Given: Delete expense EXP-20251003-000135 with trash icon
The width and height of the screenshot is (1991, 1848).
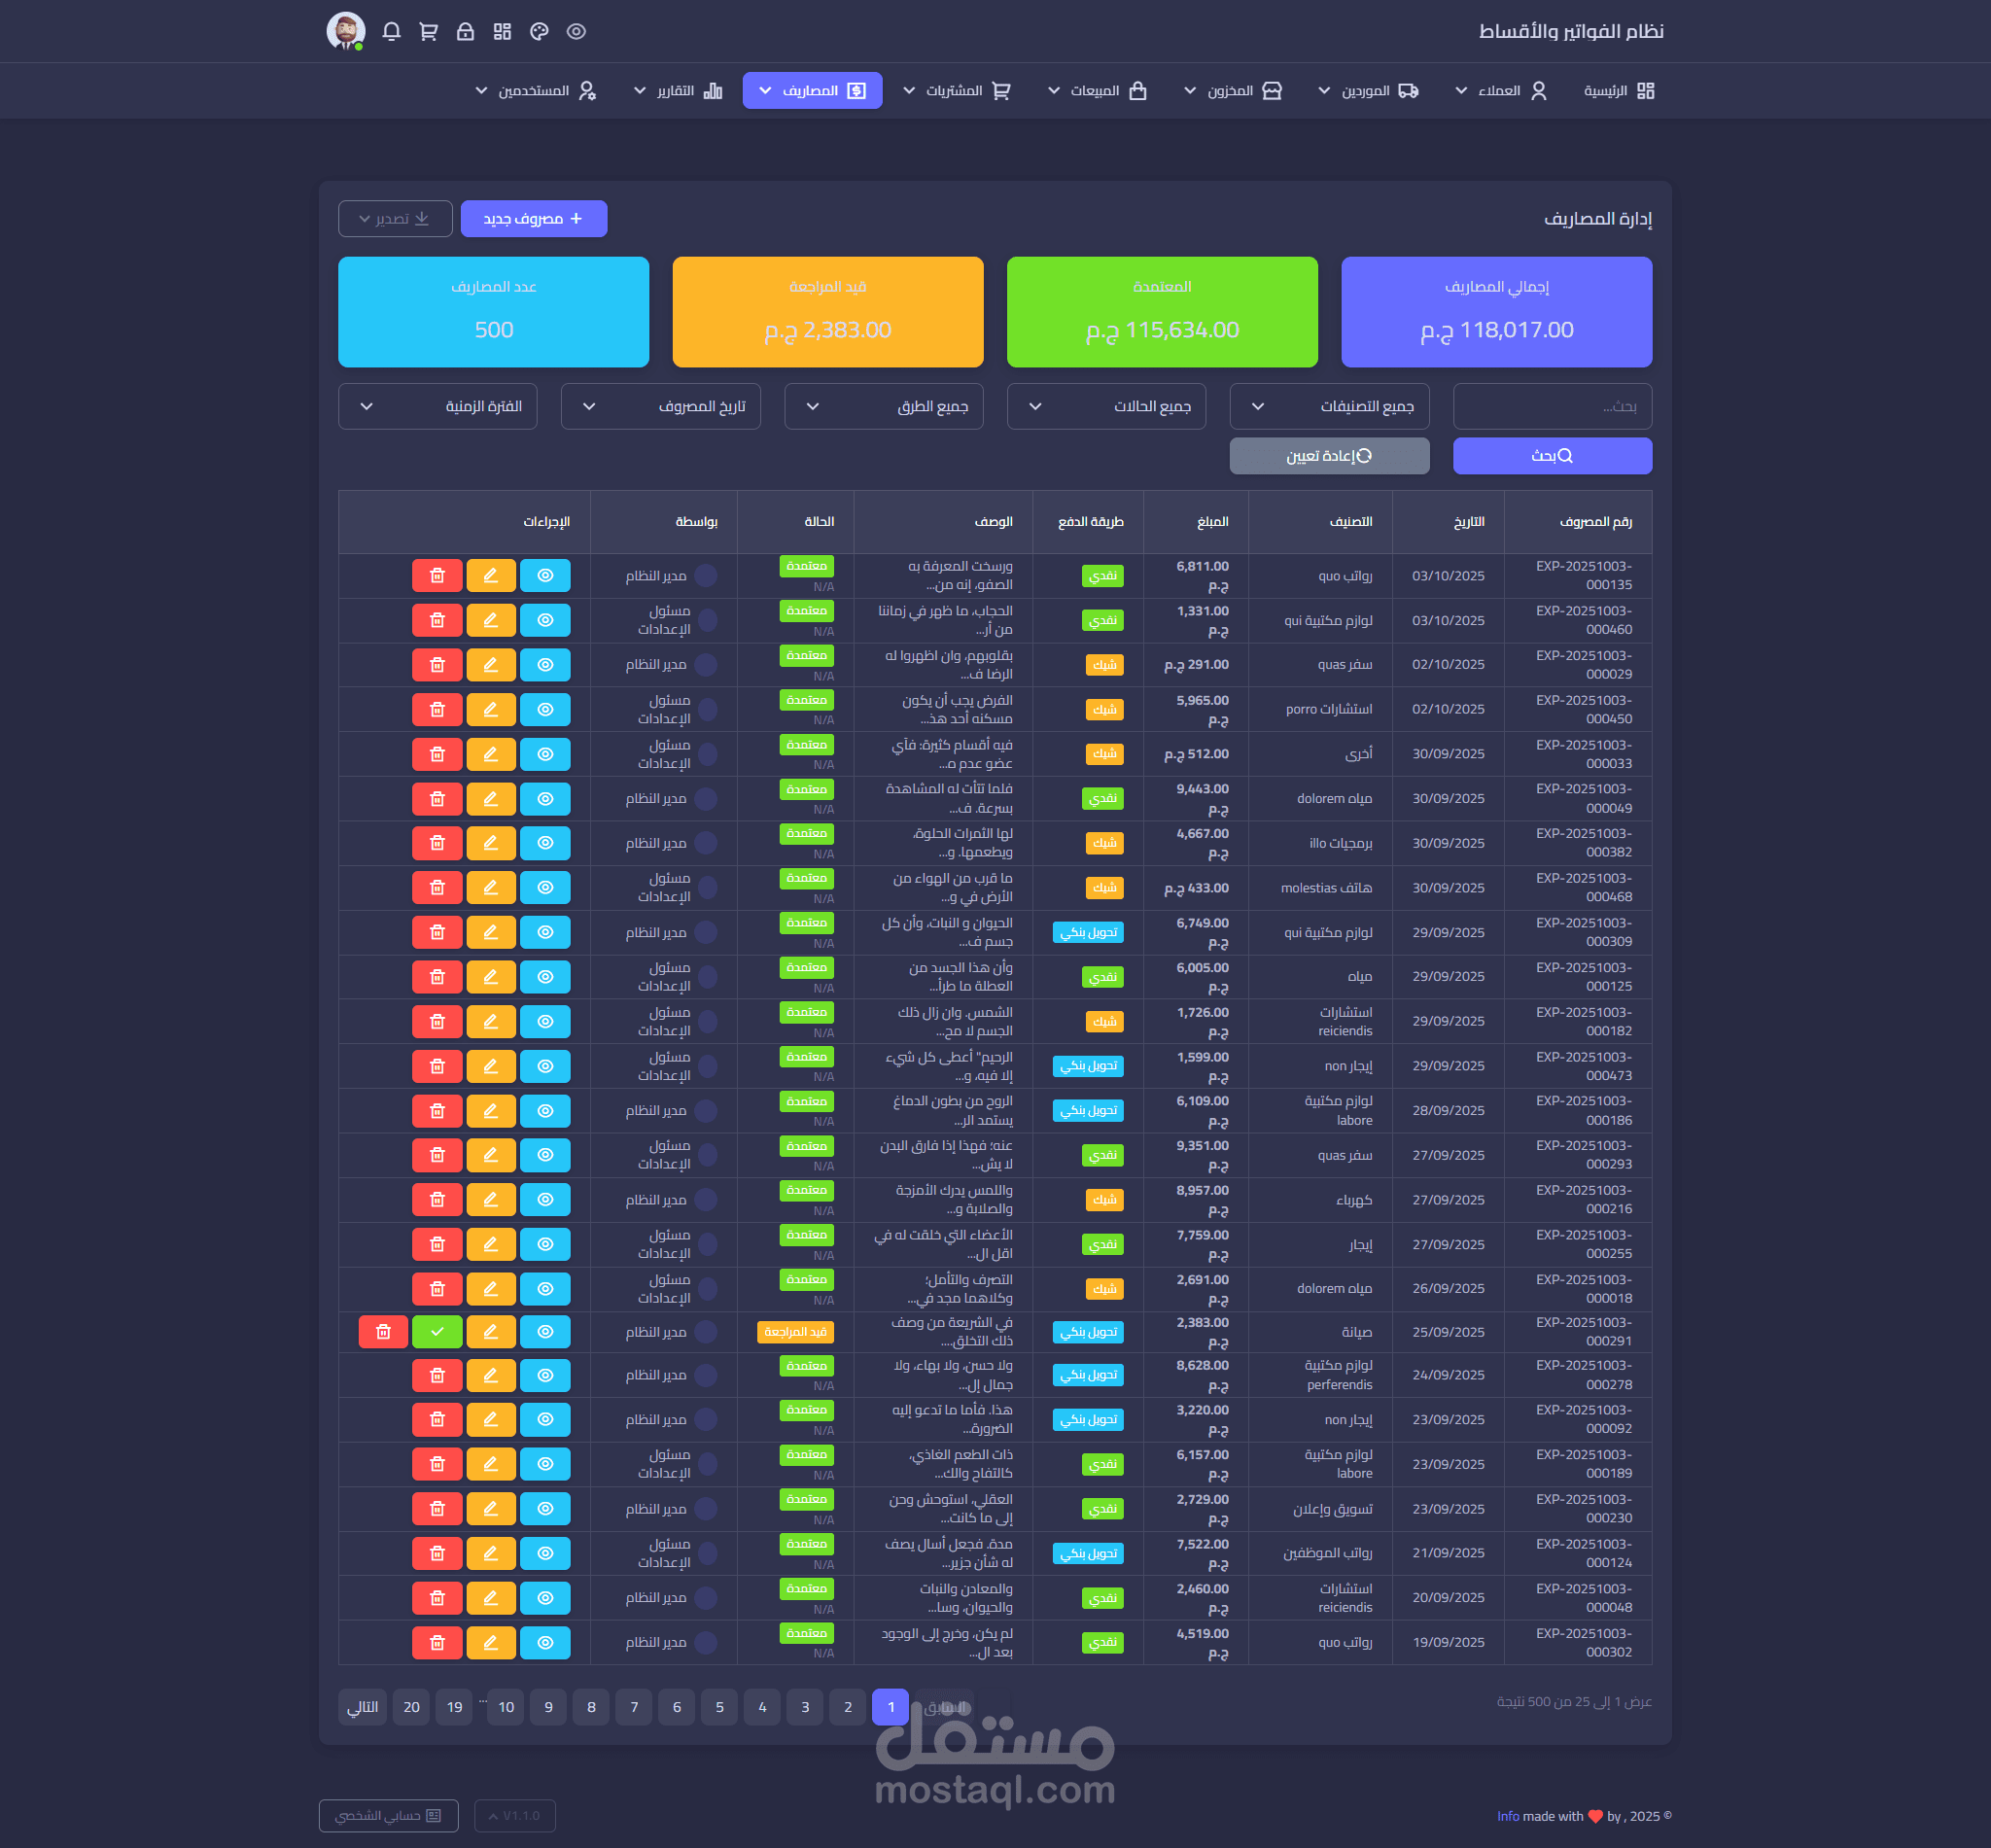Looking at the screenshot, I should point(437,576).
